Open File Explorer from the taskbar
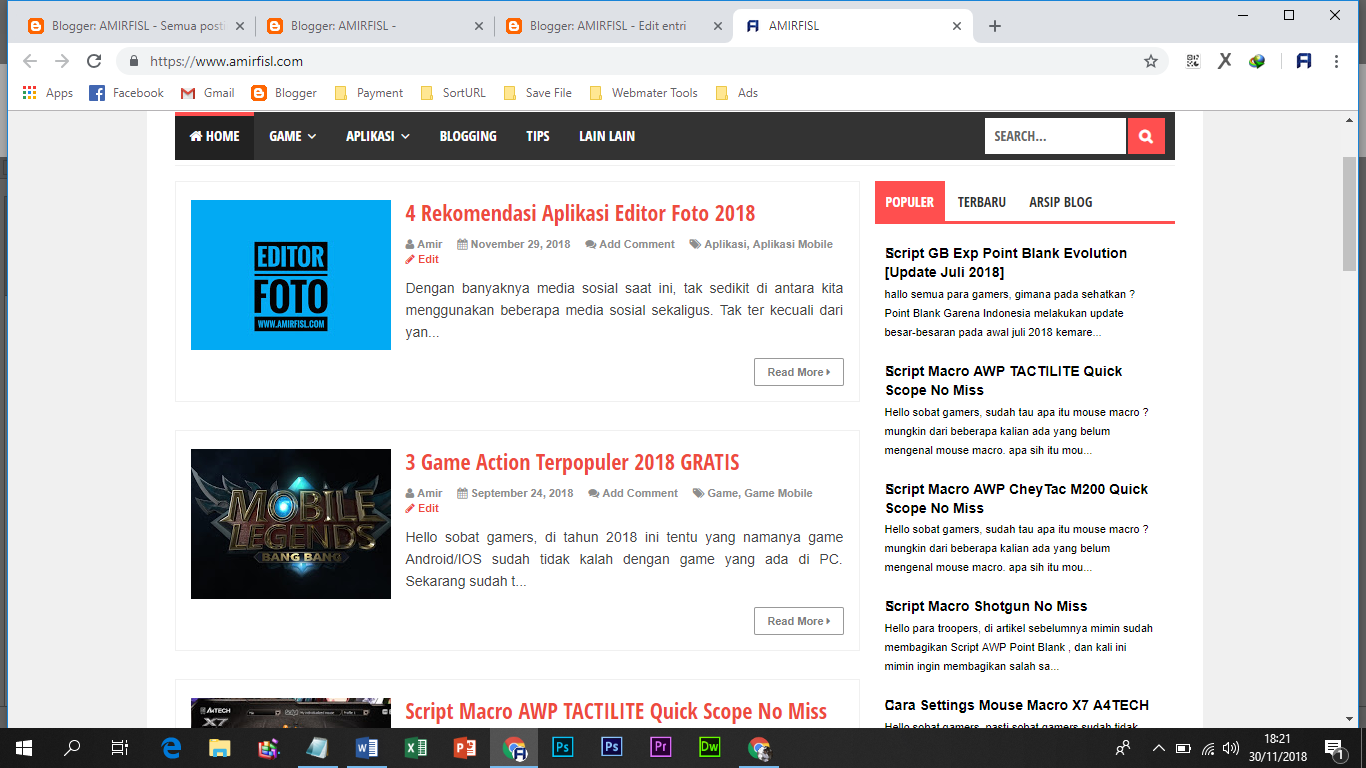Image resolution: width=1366 pixels, height=768 pixels. click(x=220, y=747)
